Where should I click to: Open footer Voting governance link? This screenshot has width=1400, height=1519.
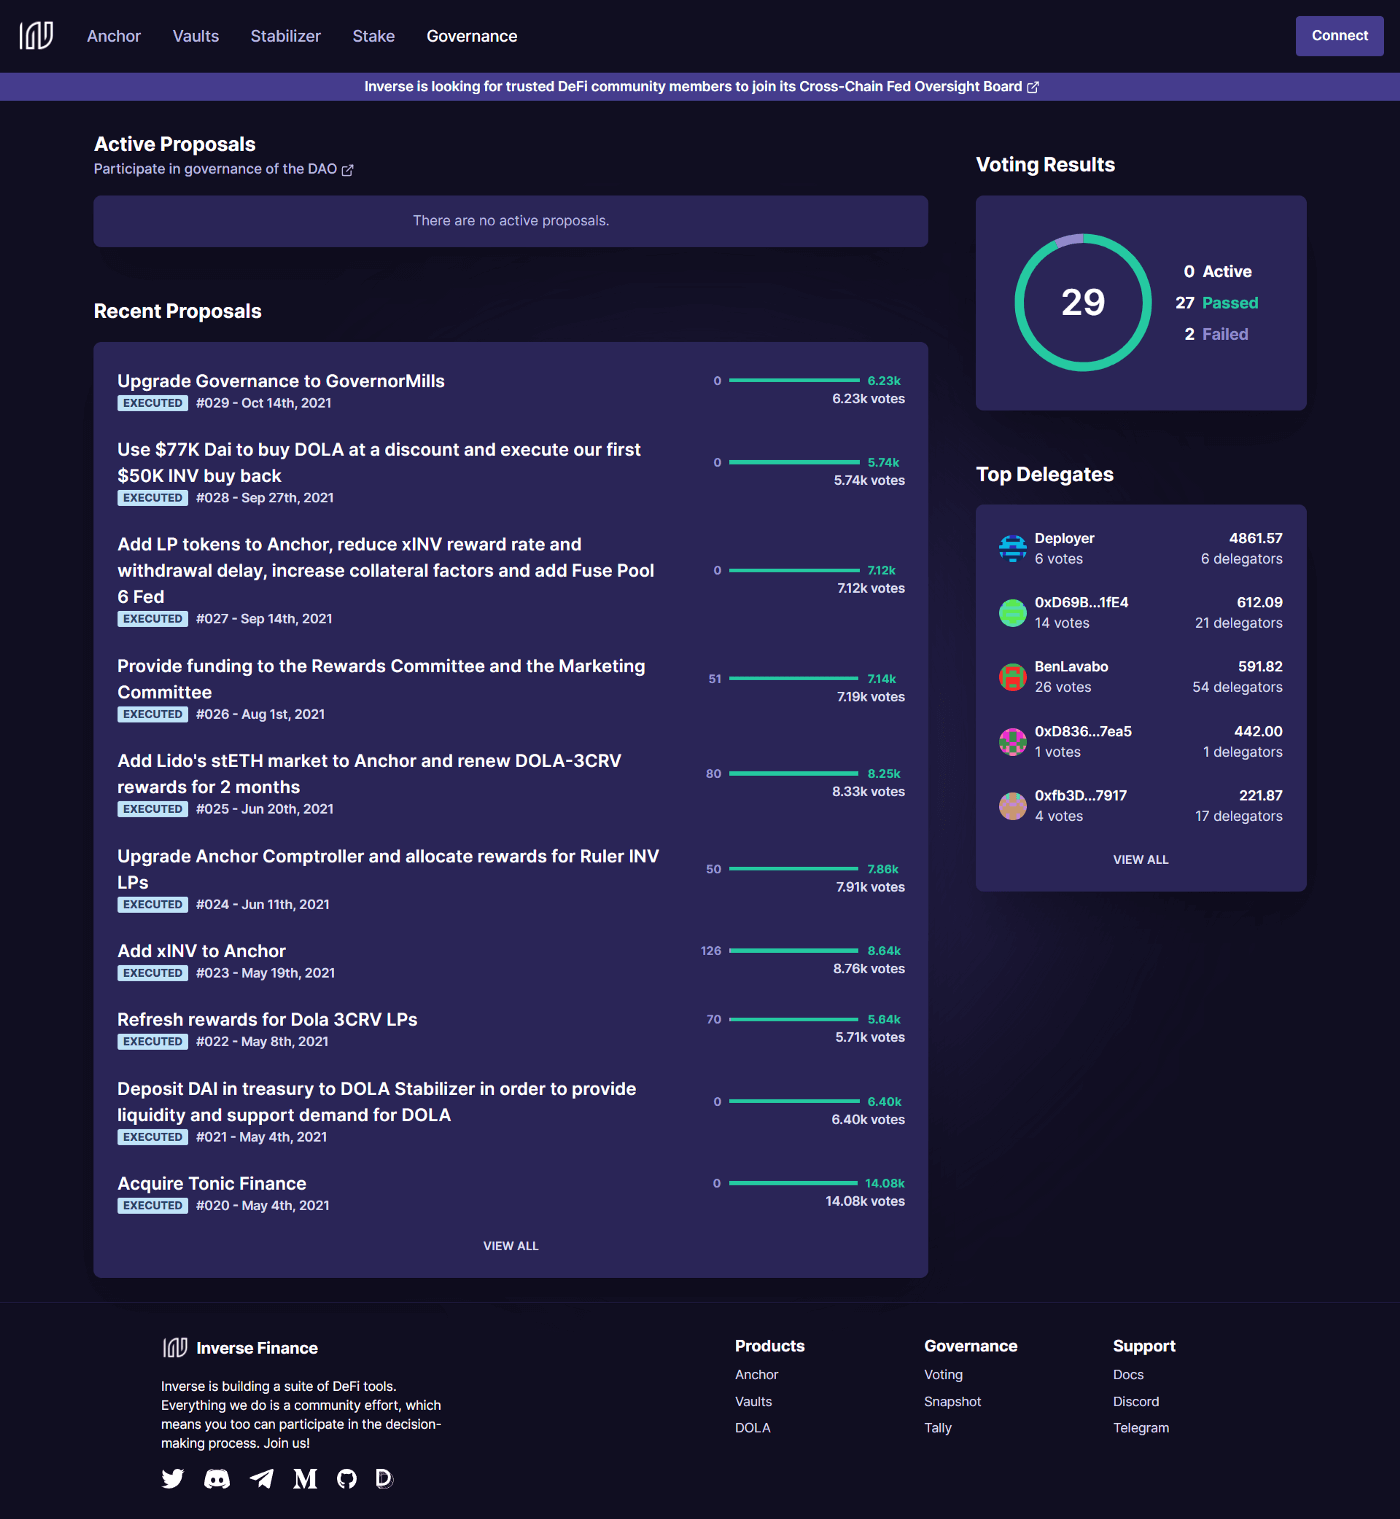pos(944,1375)
